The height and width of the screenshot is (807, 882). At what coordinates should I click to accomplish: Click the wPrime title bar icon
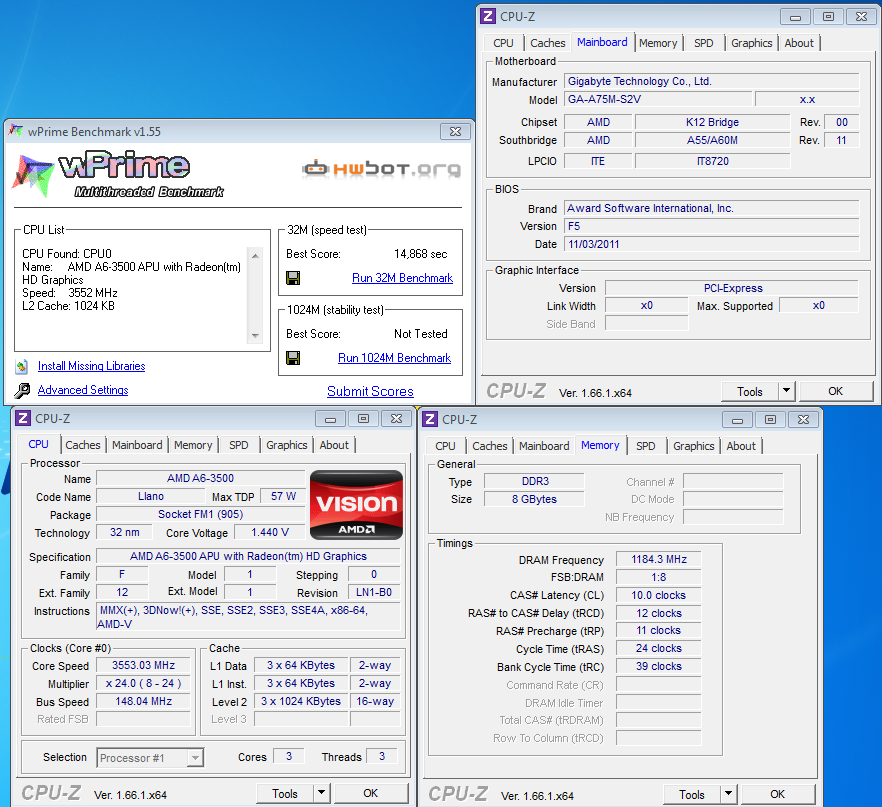tap(16, 131)
